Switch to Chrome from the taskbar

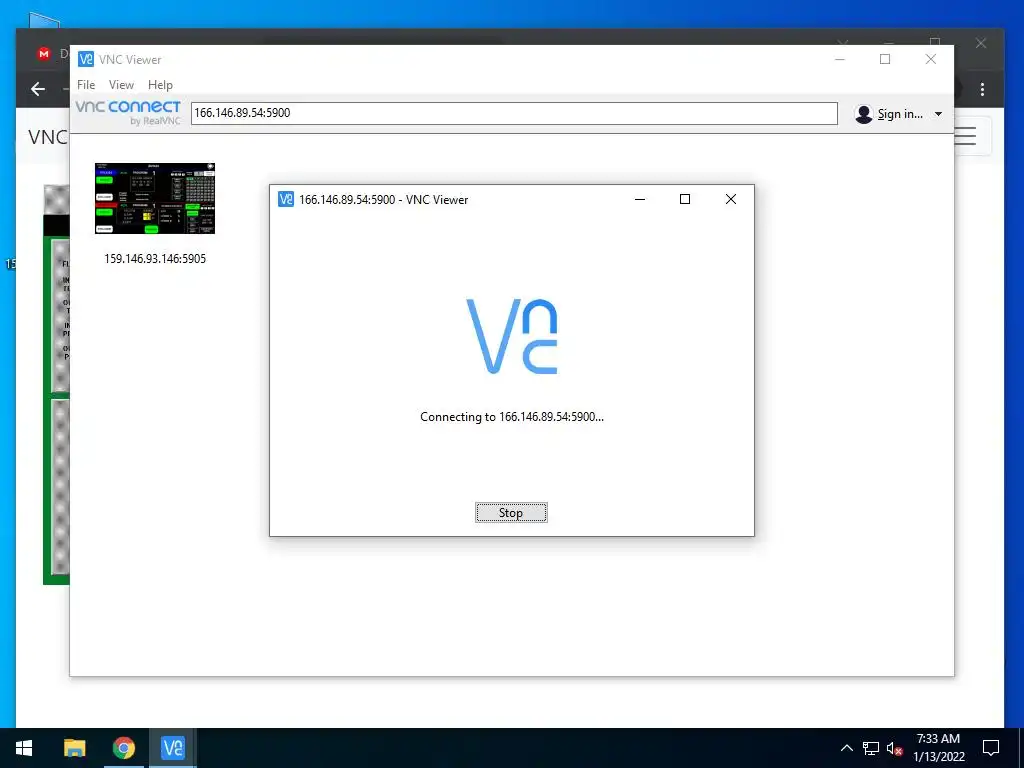(123, 748)
